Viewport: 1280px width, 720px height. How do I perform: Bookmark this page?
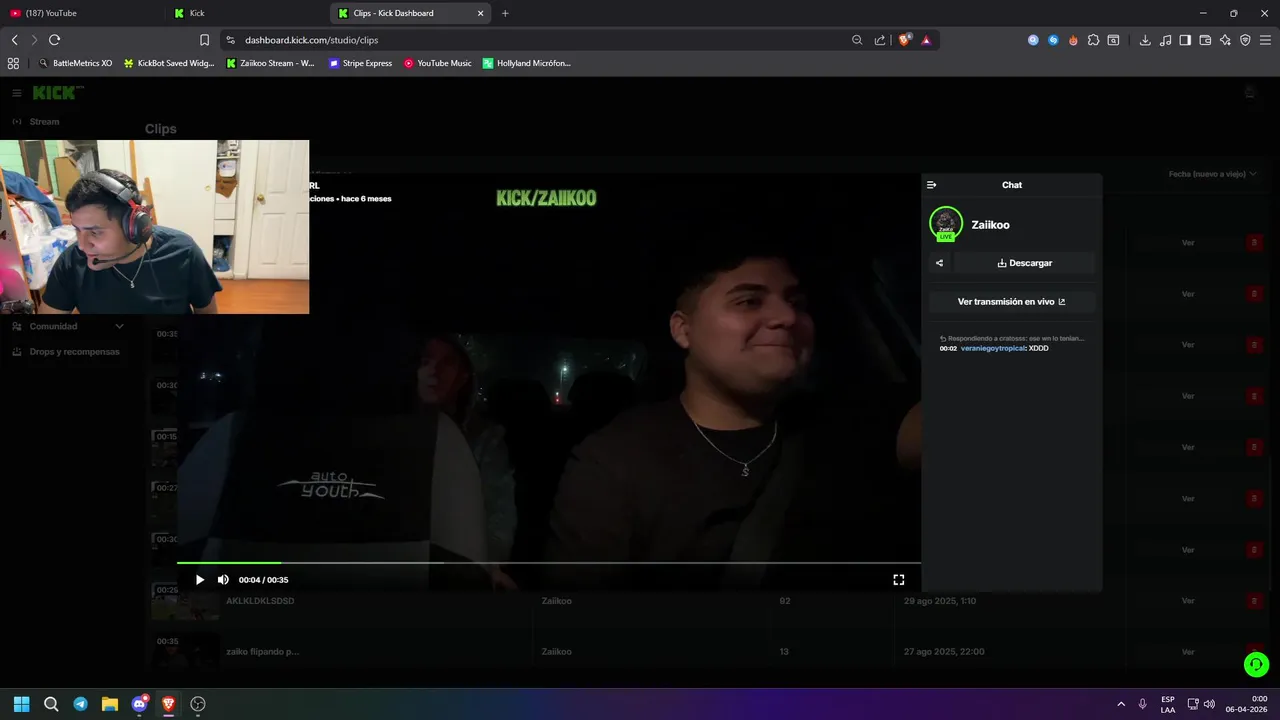[x=204, y=40]
